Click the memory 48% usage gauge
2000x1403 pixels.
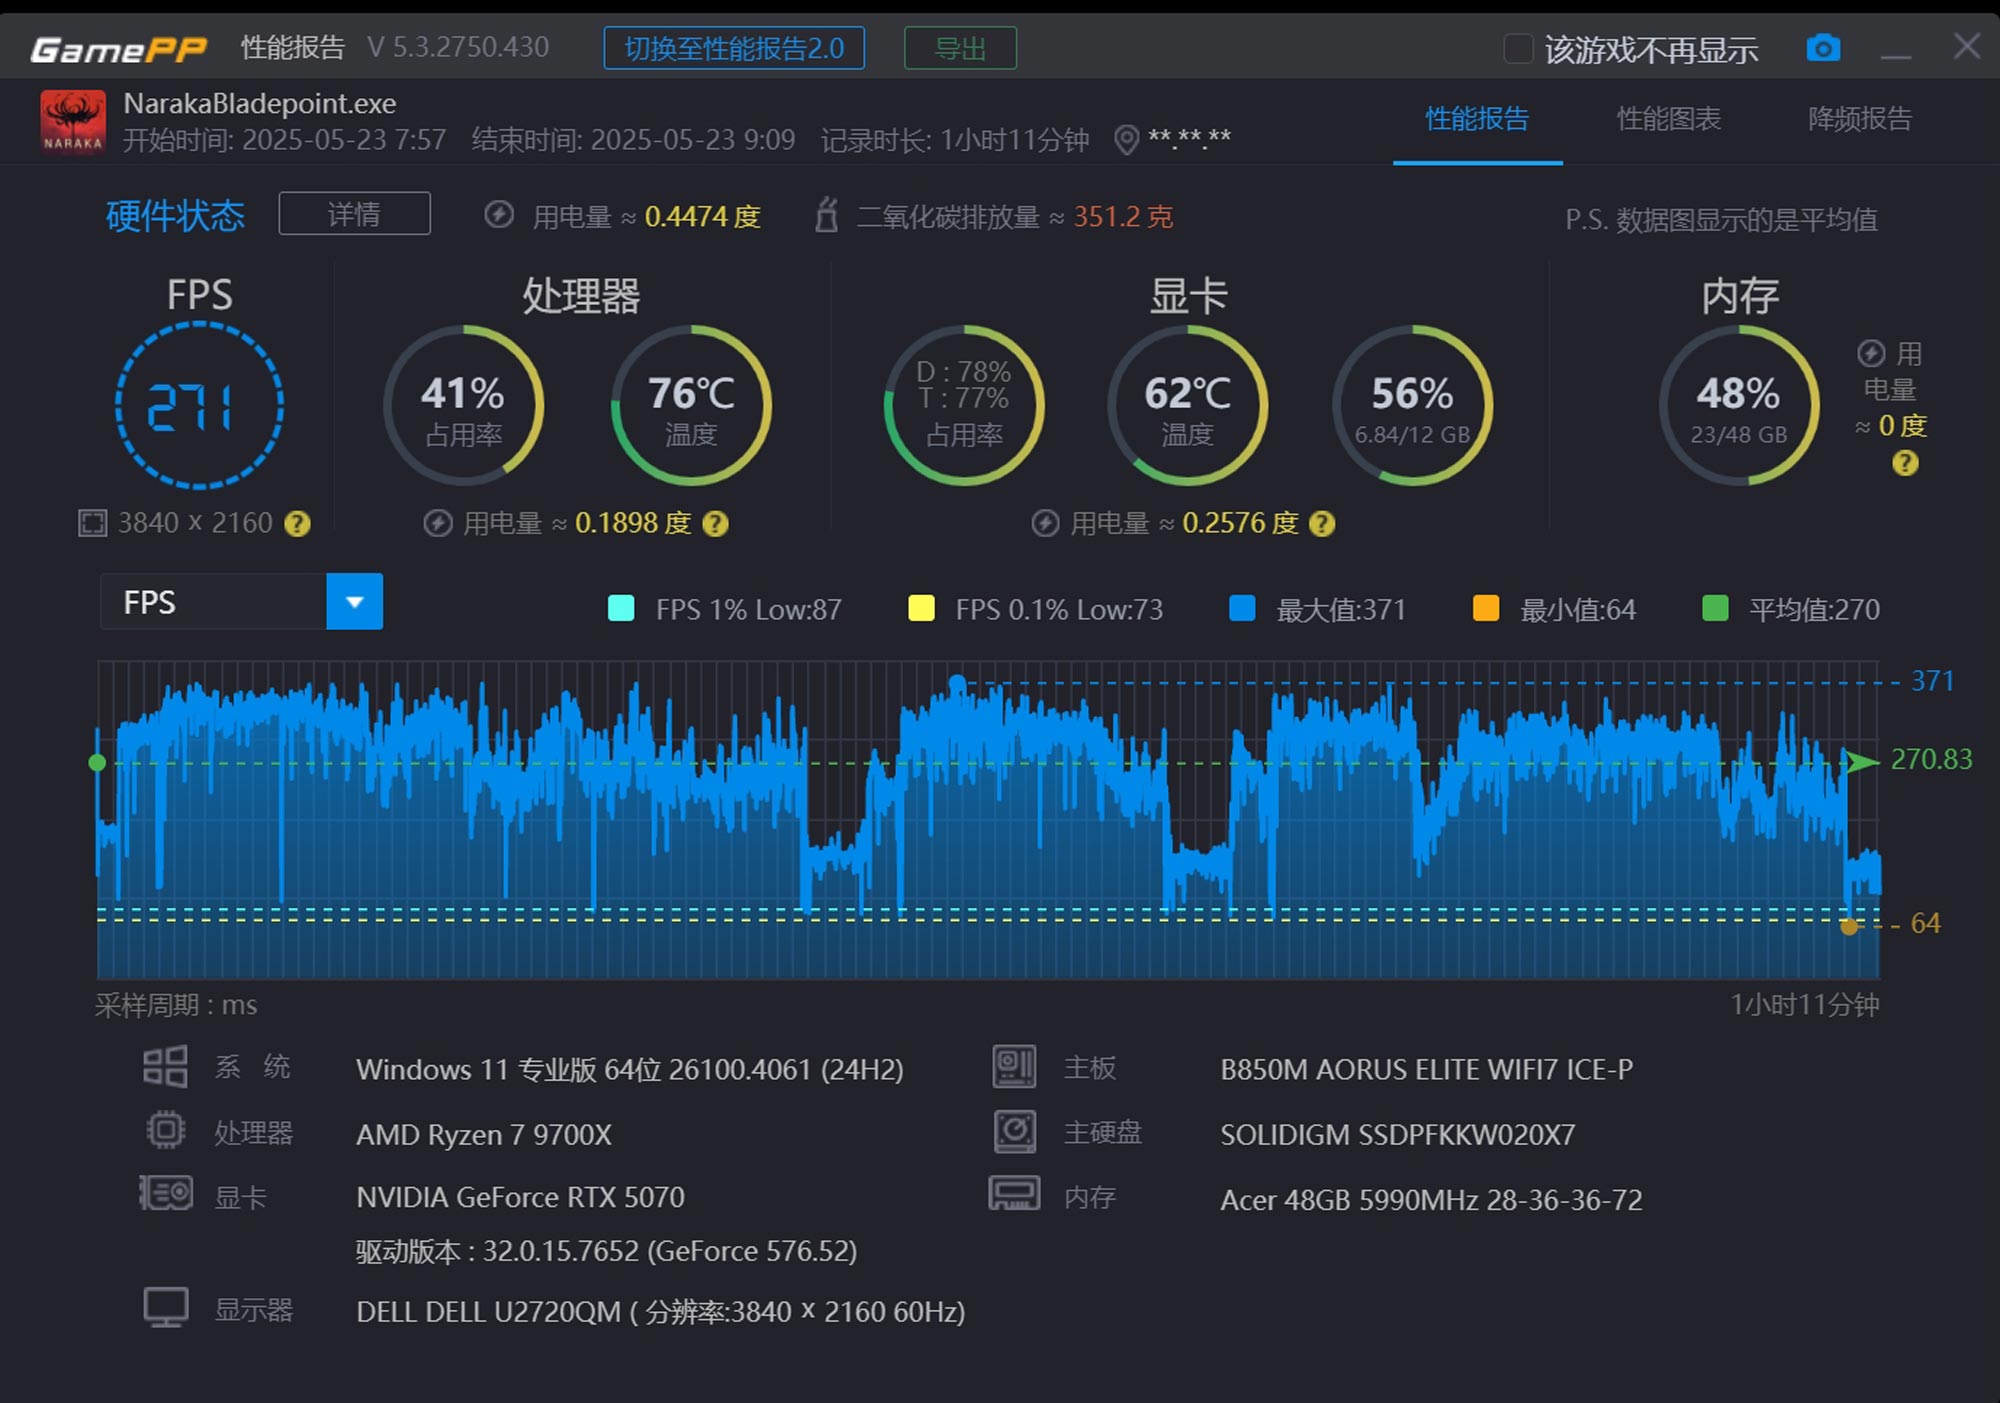pyautogui.click(x=1739, y=405)
